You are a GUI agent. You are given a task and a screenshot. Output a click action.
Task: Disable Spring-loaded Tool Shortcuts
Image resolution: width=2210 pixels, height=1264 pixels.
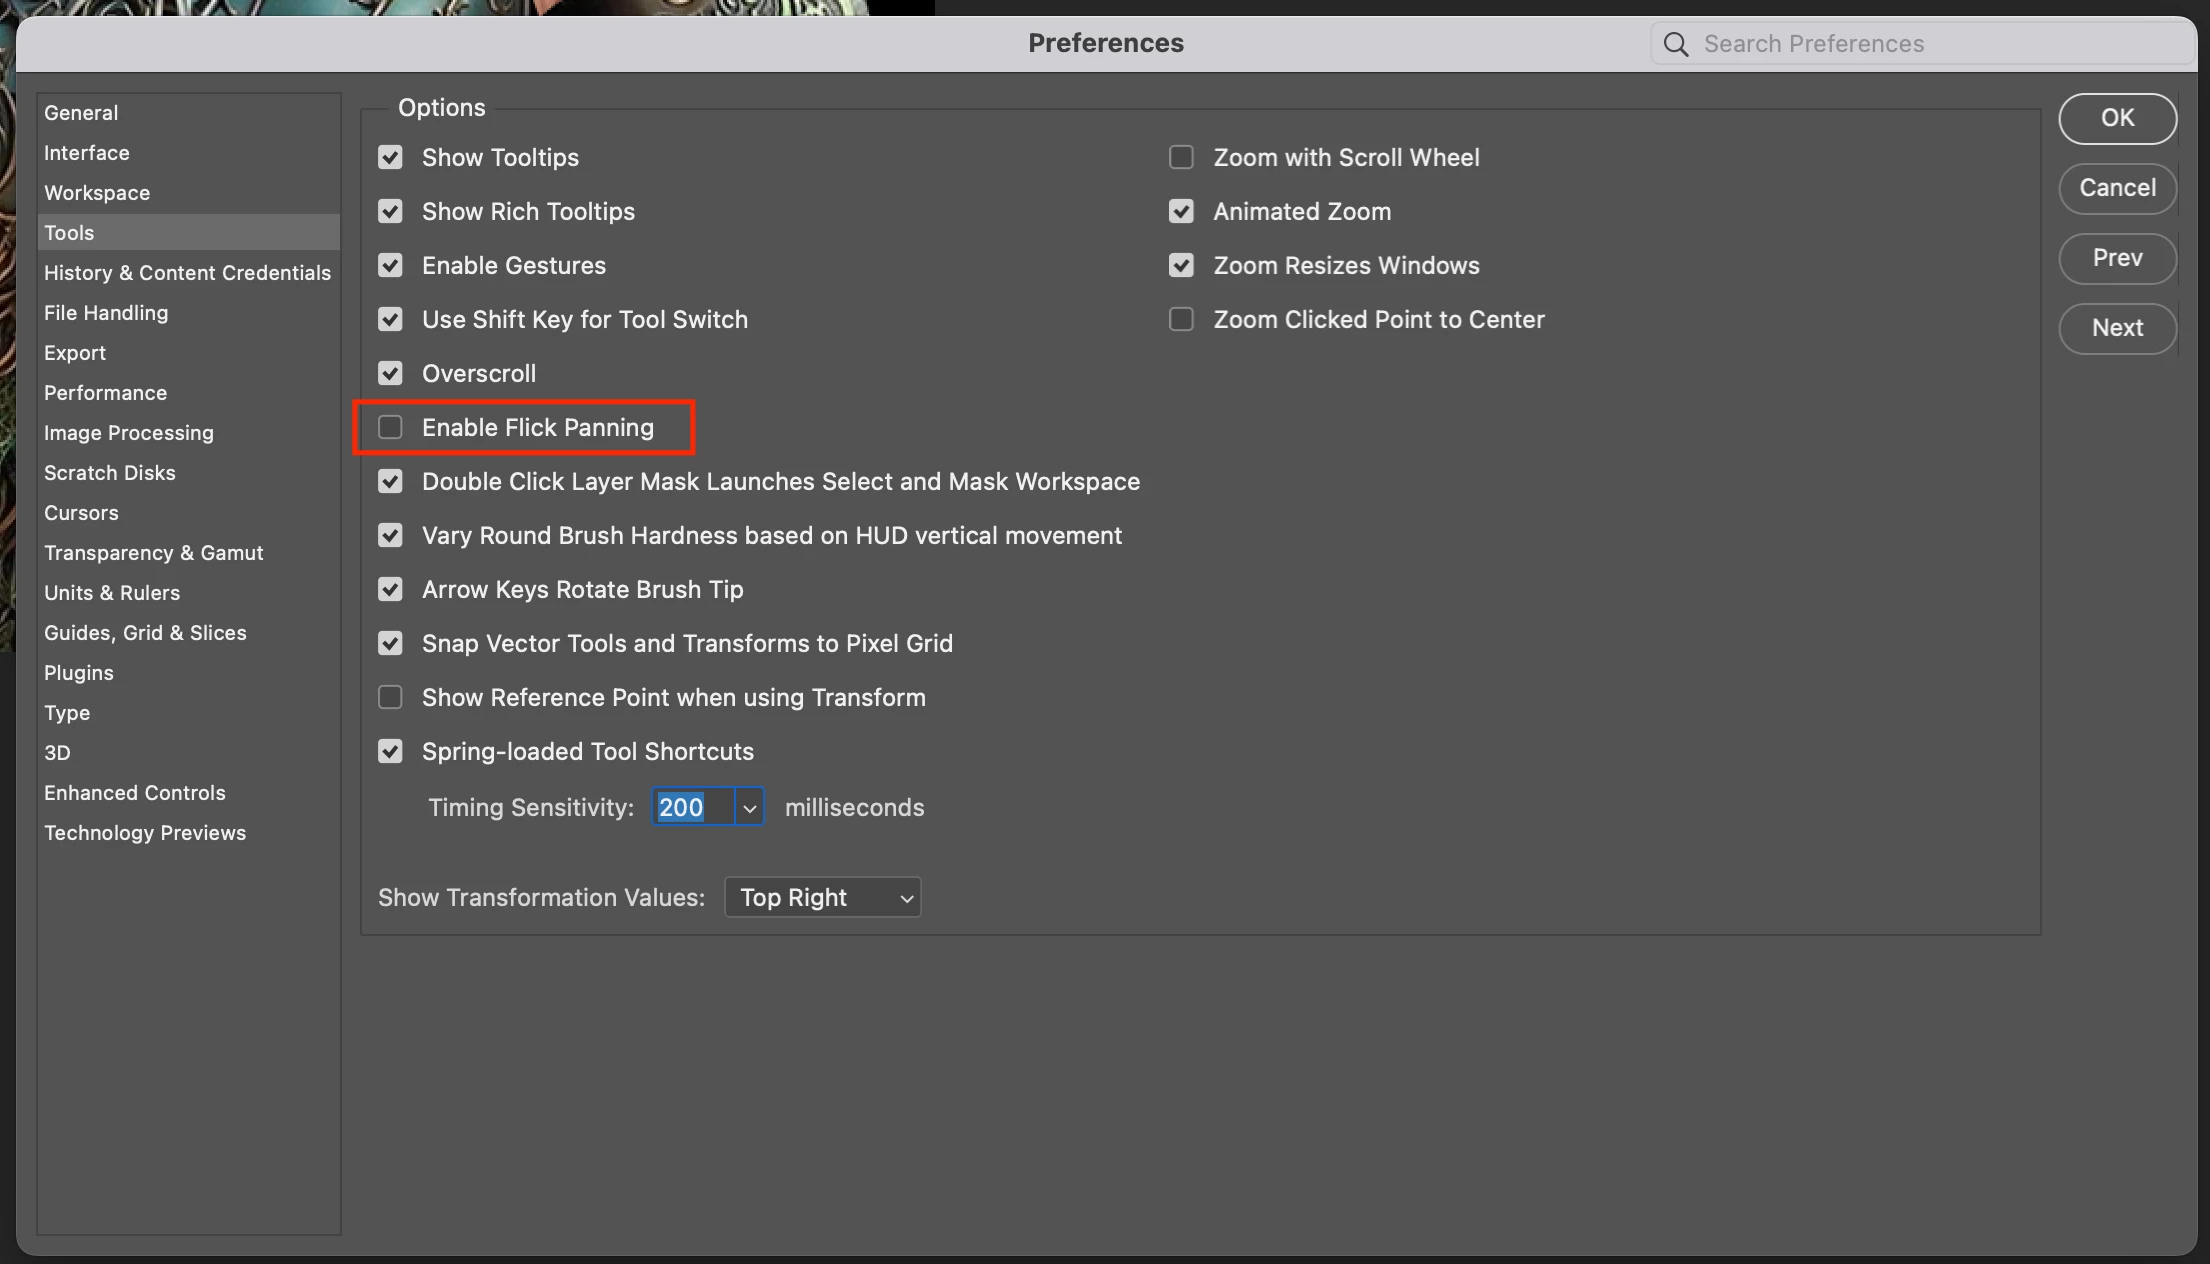pyautogui.click(x=390, y=751)
